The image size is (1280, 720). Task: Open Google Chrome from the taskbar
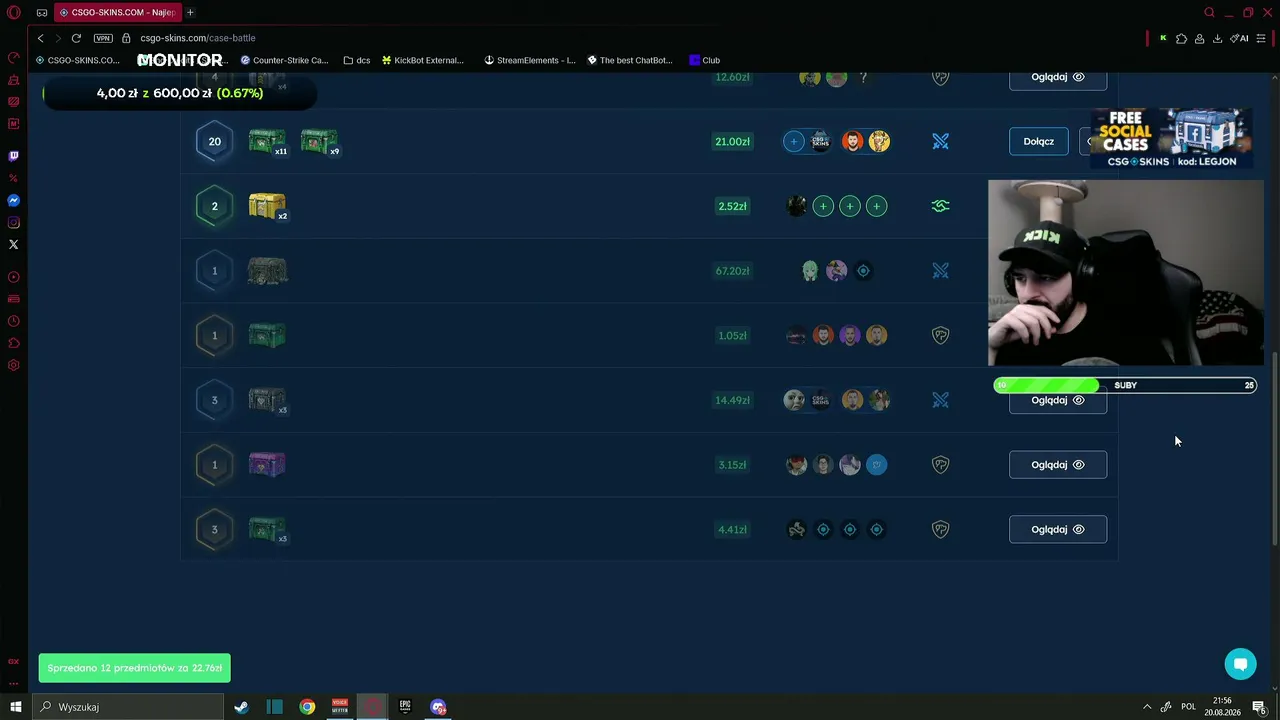point(307,707)
